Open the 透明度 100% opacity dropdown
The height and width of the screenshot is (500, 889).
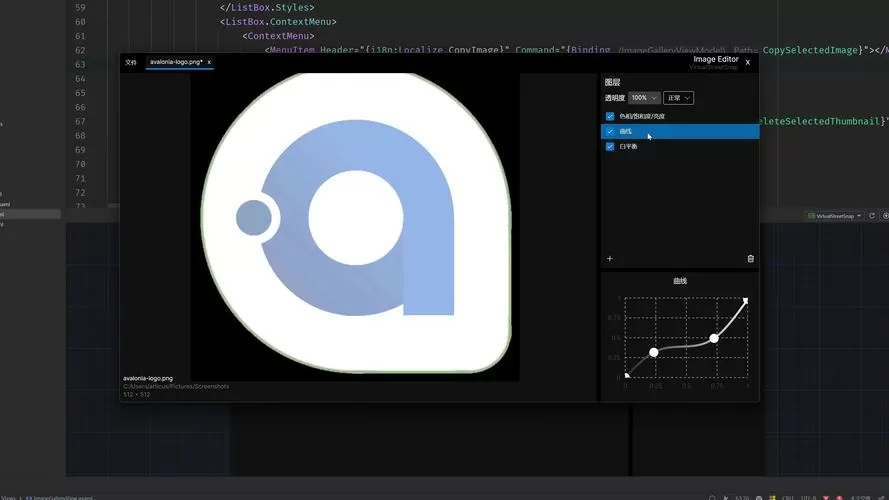coord(644,98)
